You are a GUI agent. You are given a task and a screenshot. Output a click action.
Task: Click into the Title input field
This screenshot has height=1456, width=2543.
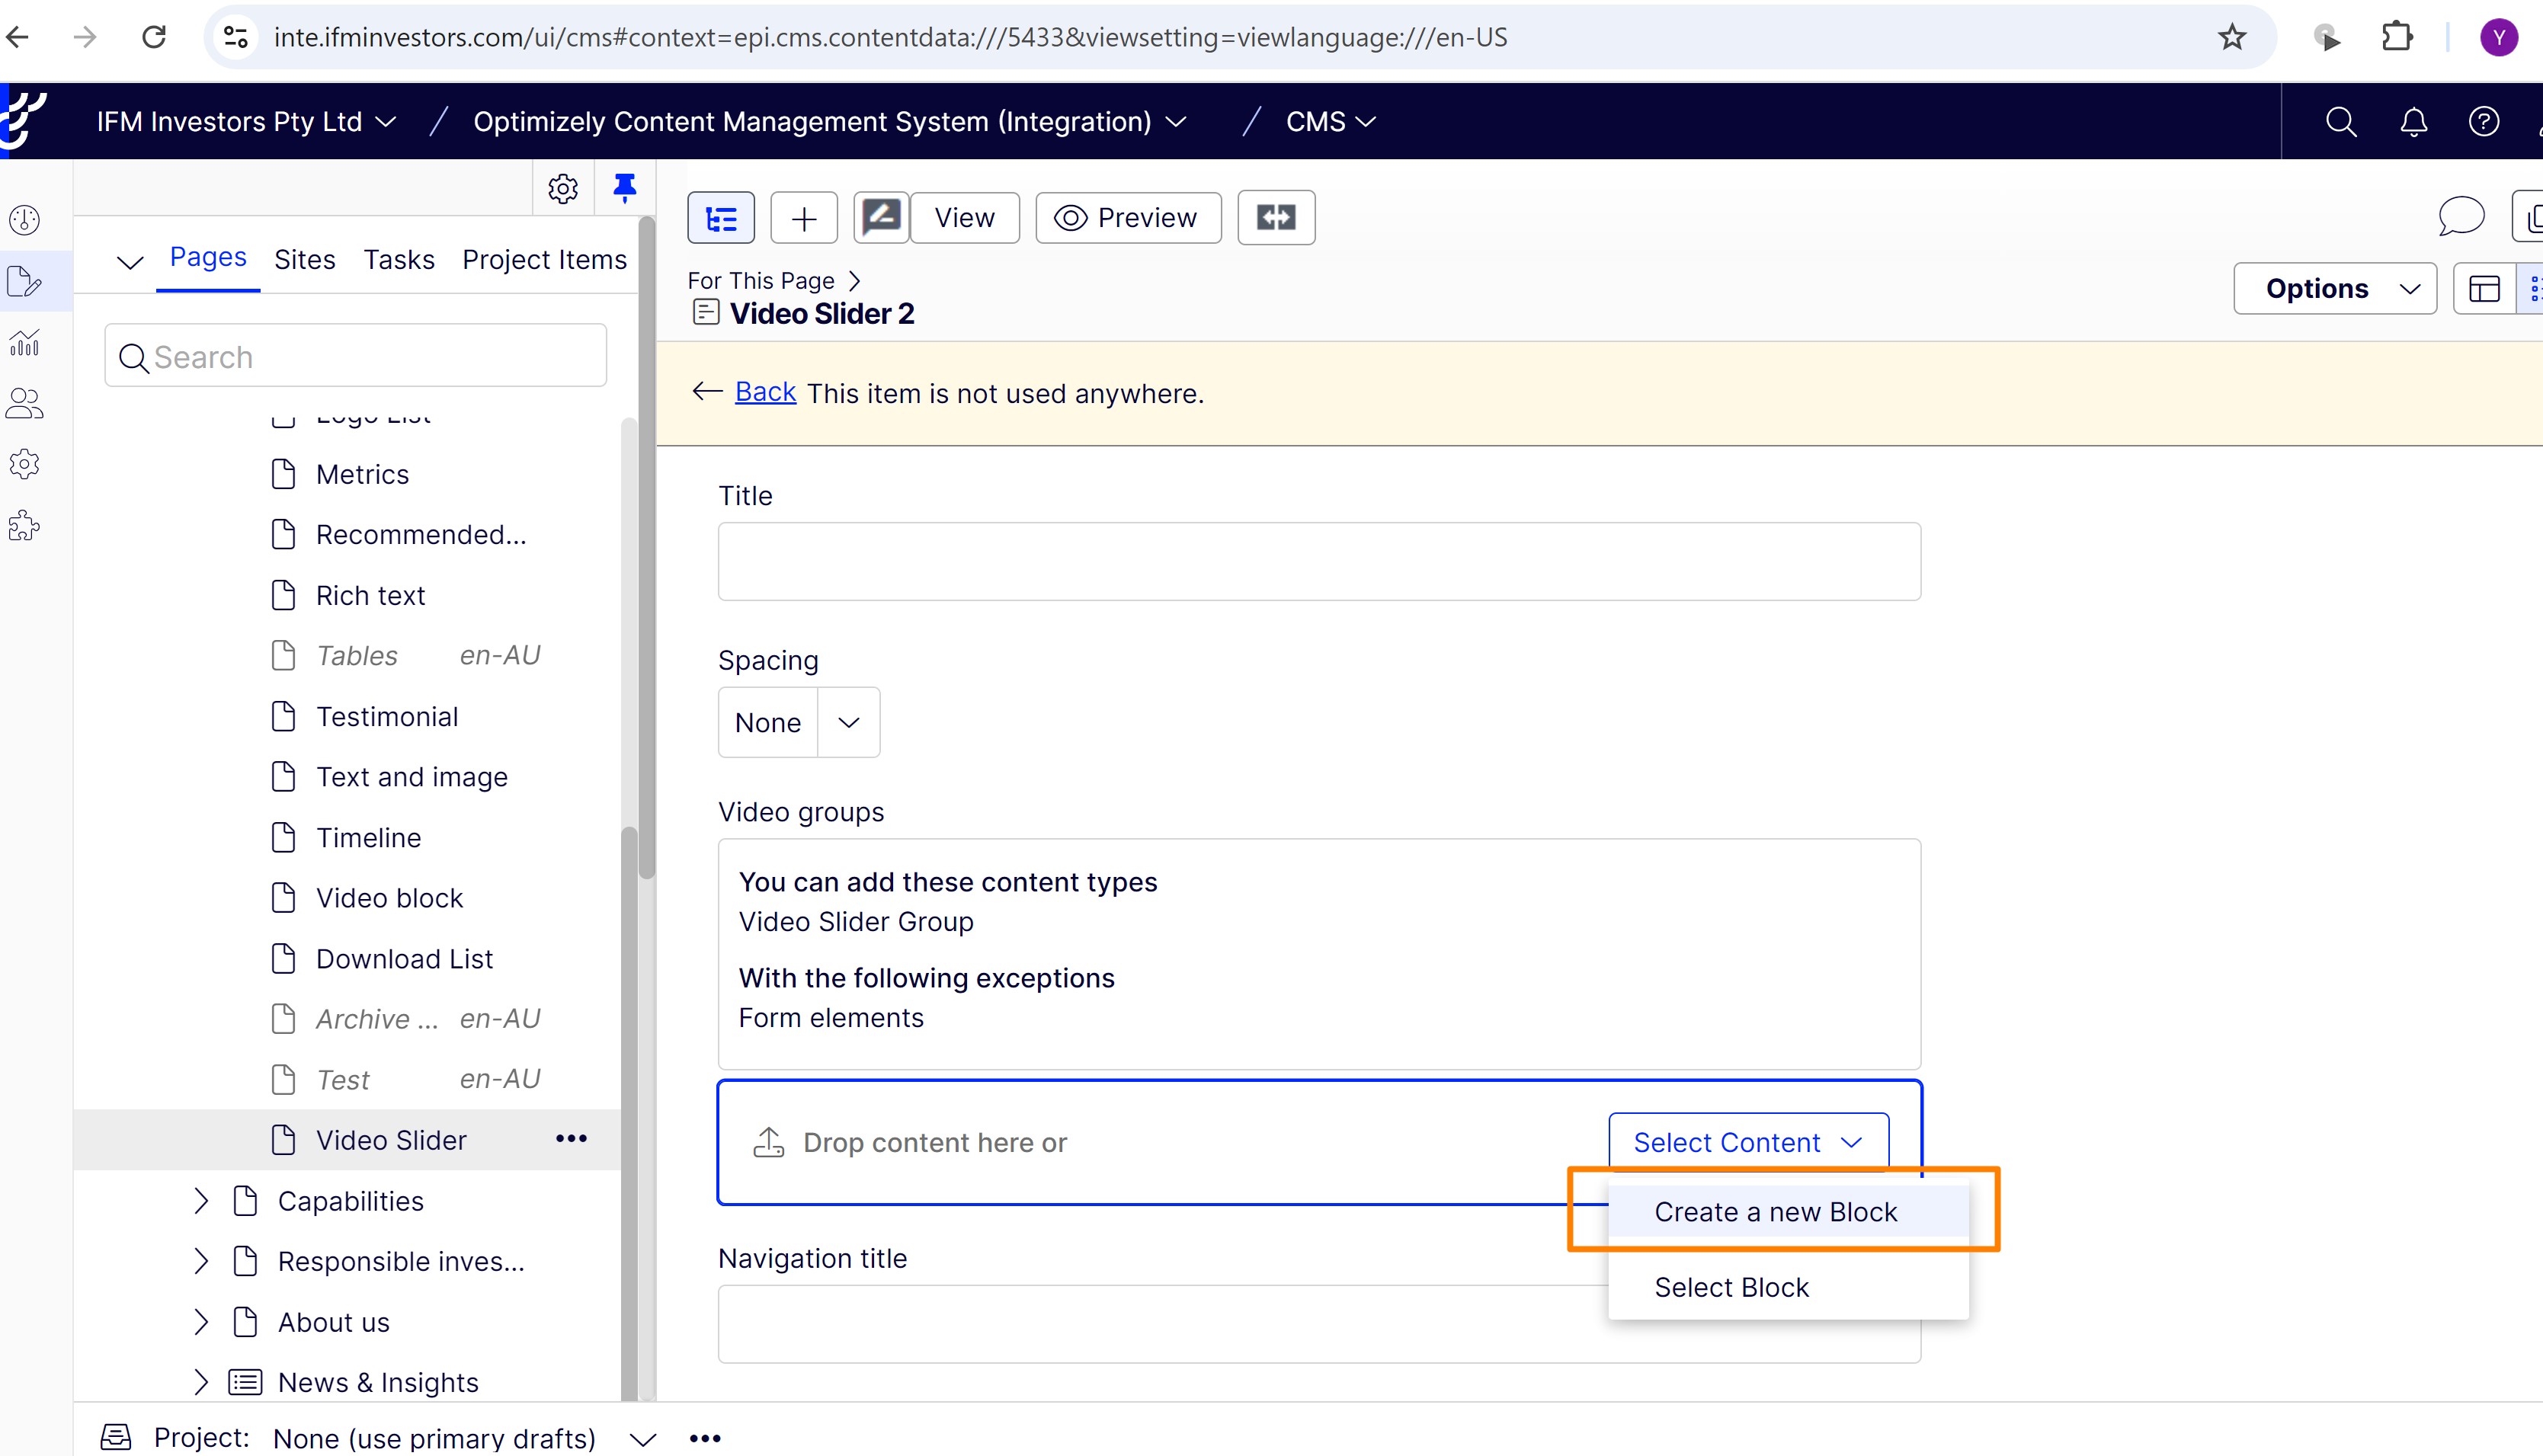point(1318,561)
